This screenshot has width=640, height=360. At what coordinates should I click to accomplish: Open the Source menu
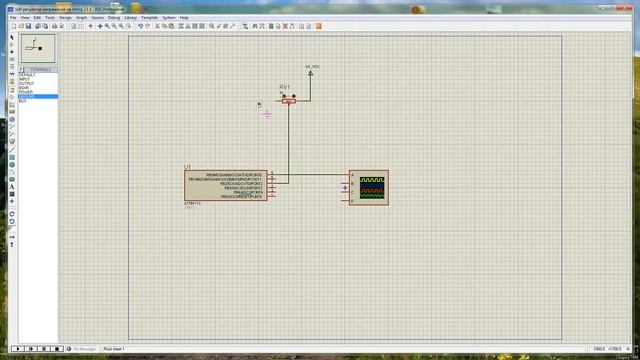tap(98, 18)
